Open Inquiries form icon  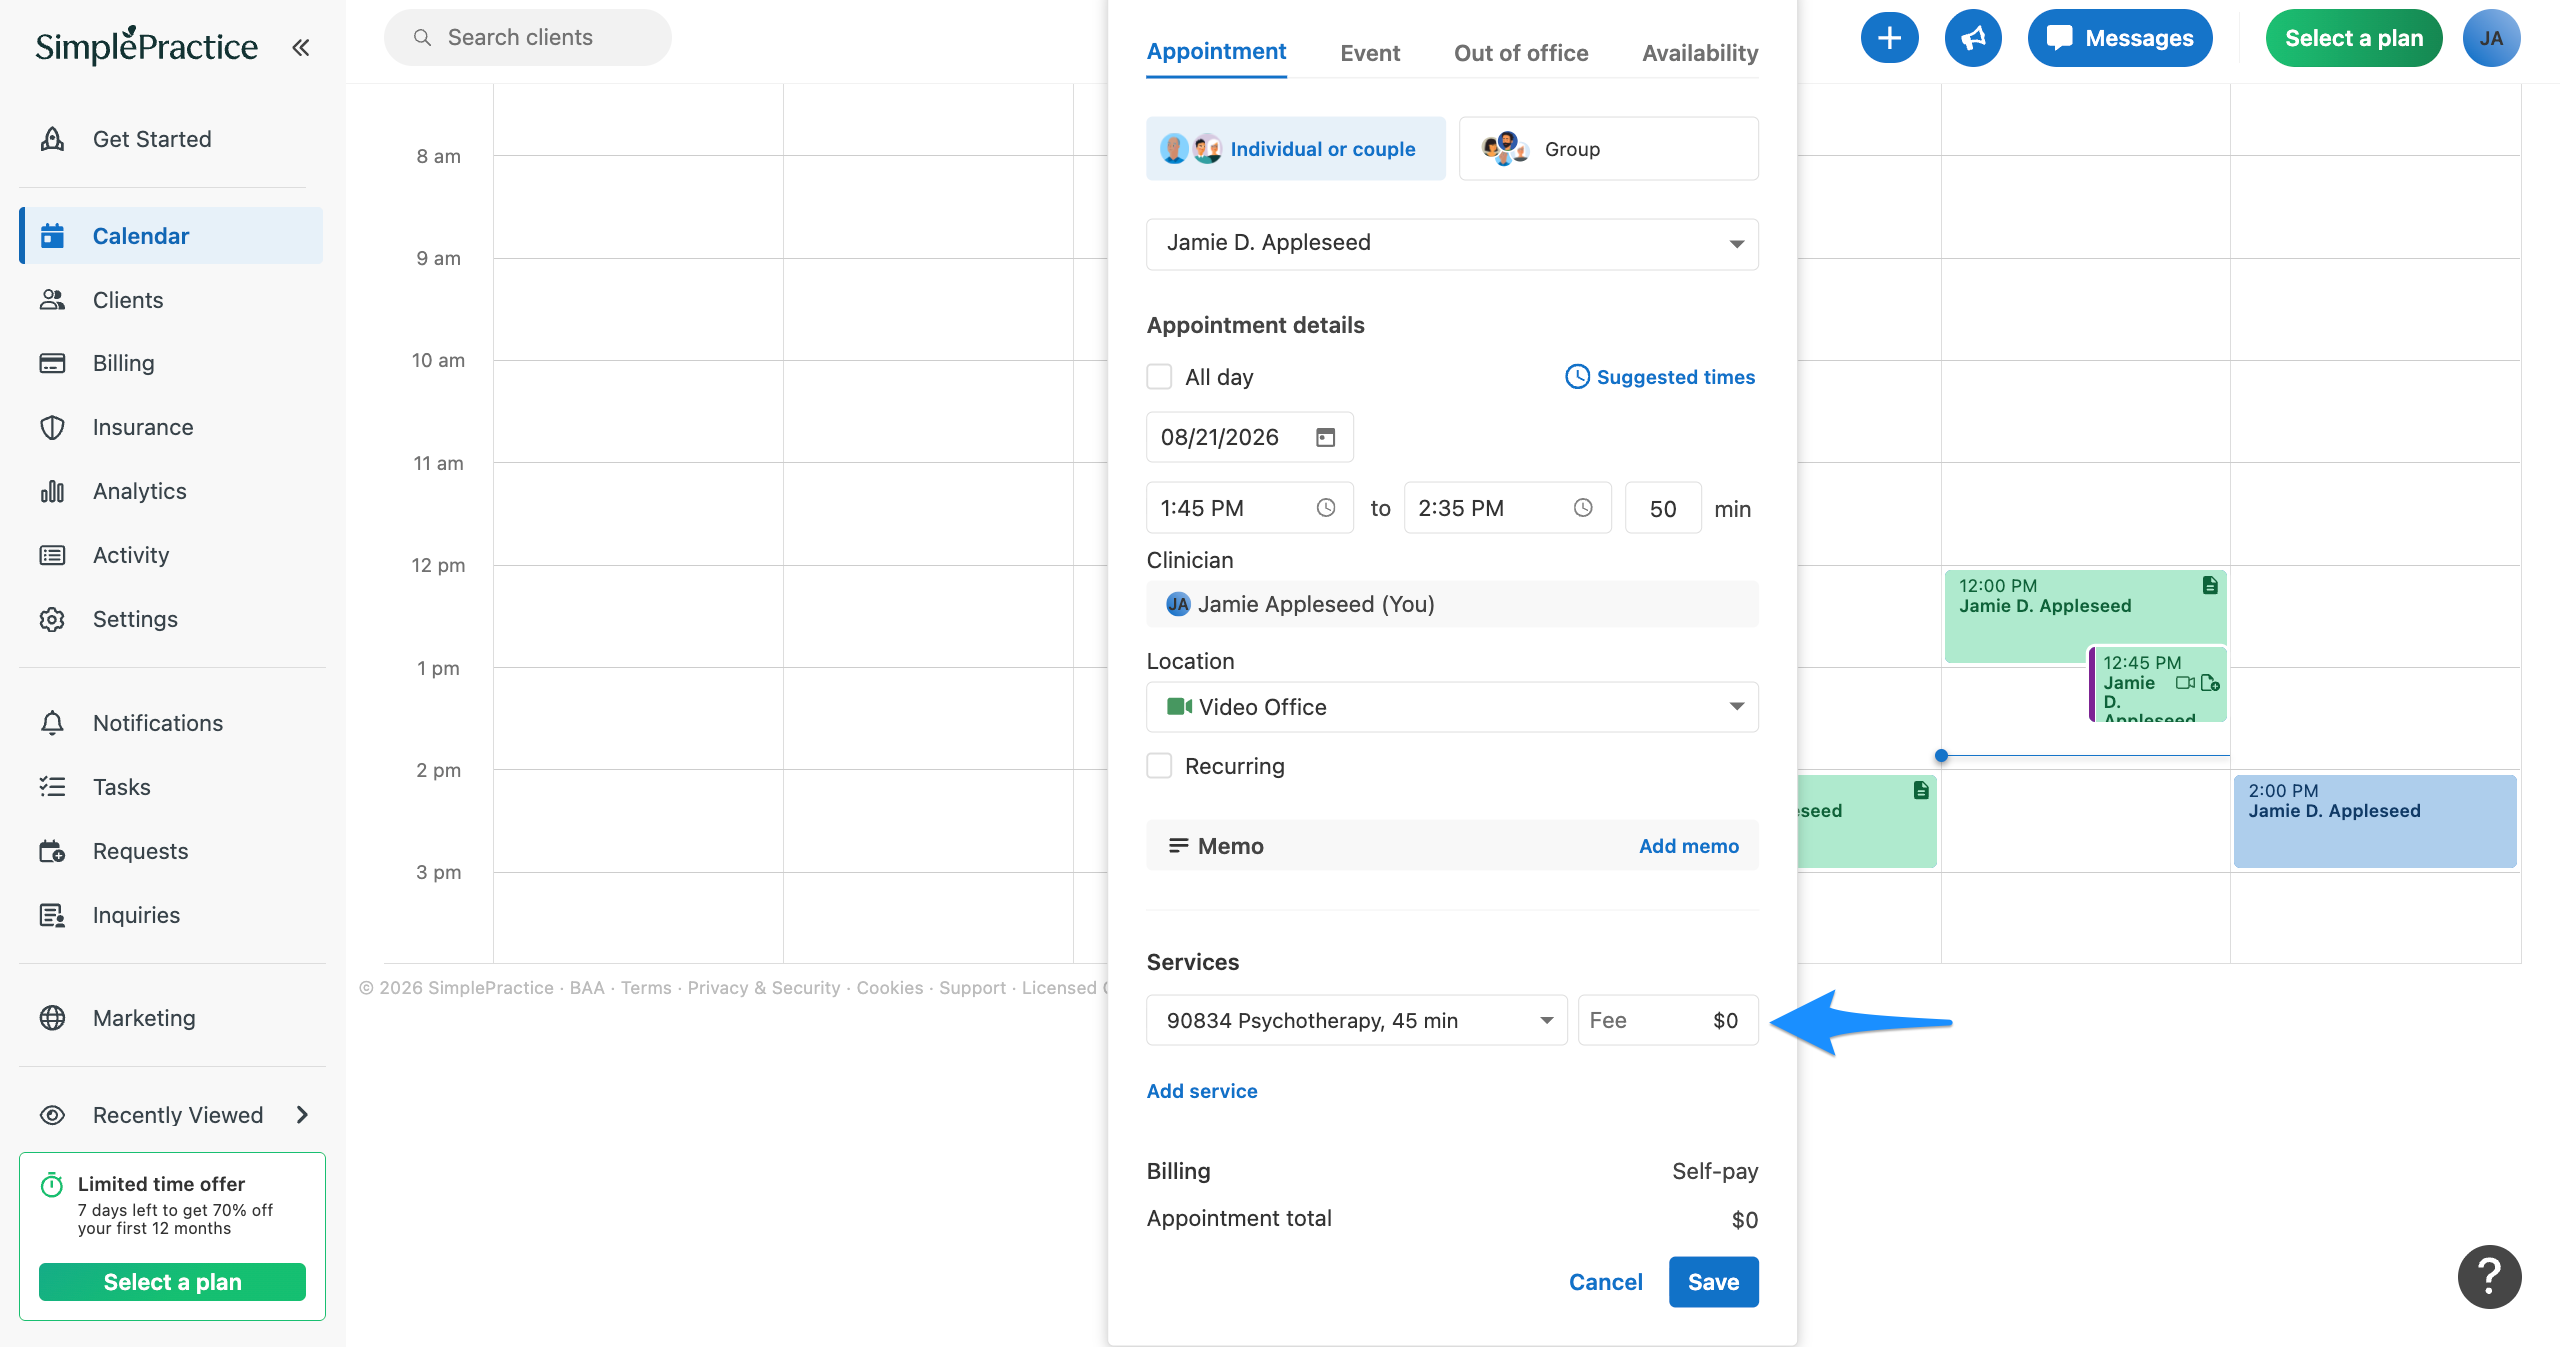point(52,915)
